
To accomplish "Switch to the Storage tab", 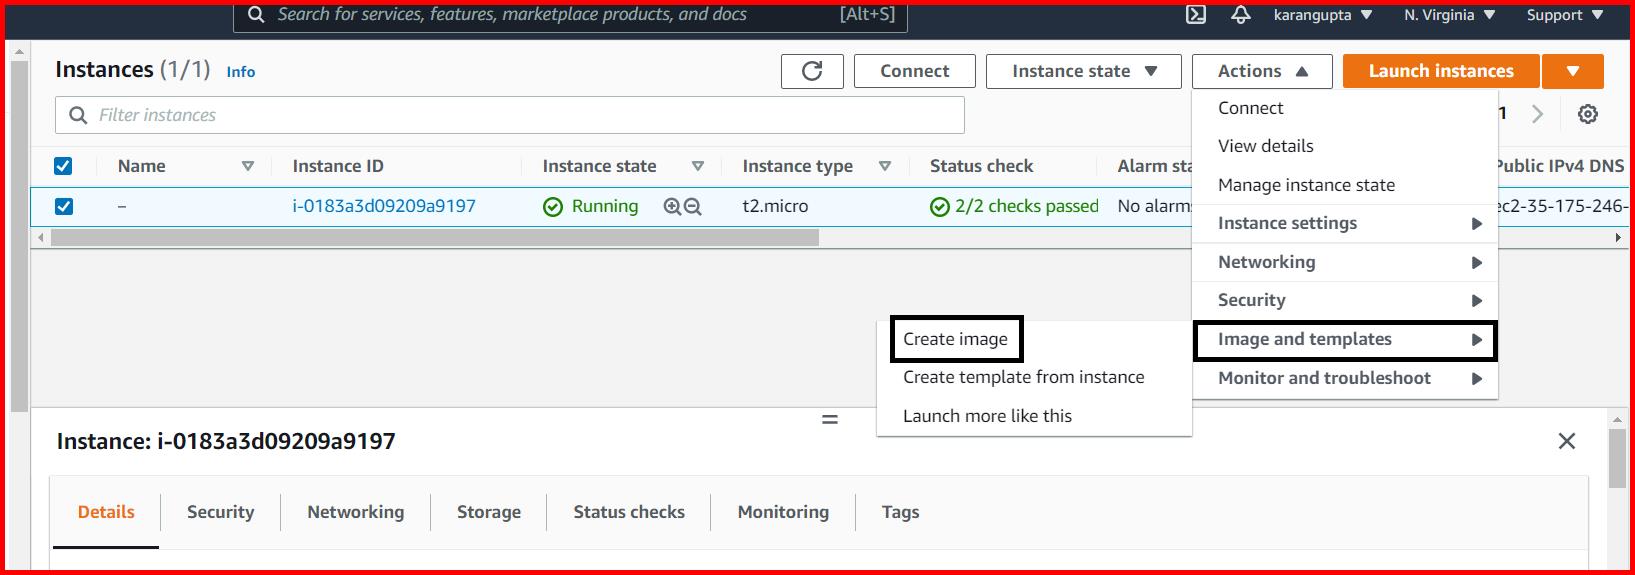I will [x=489, y=512].
